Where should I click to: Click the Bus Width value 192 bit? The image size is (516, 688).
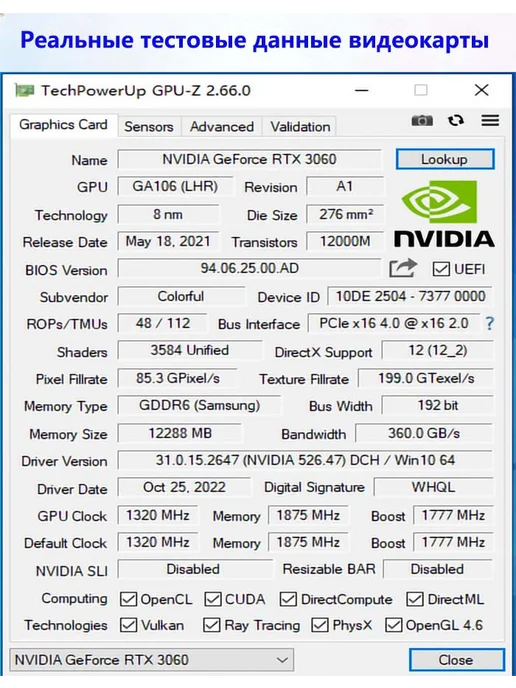[x=437, y=405]
